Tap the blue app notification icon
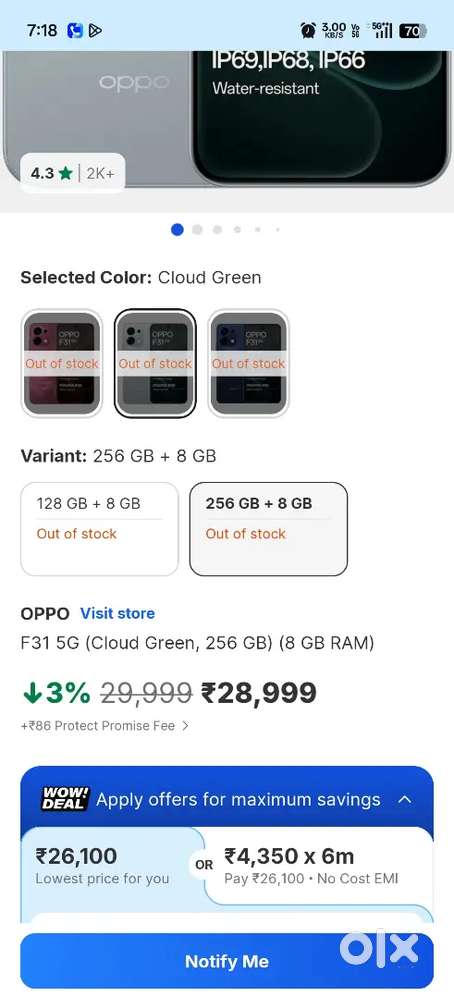The height and width of the screenshot is (999, 454). pos(75,30)
